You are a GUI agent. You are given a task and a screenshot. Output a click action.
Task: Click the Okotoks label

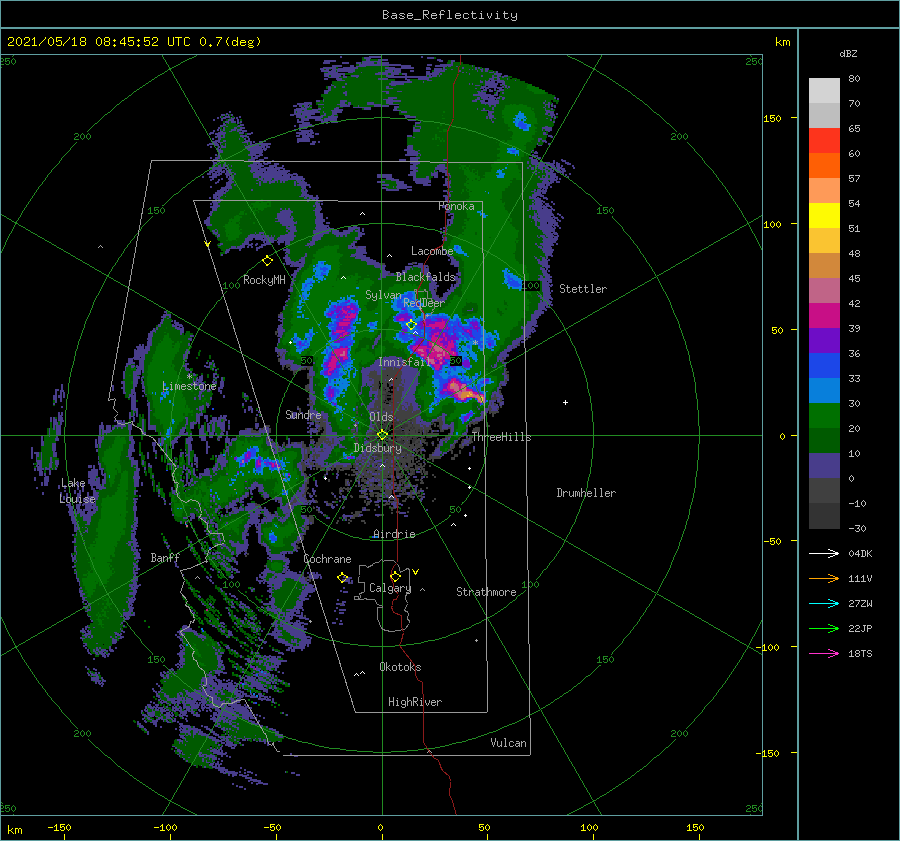[x=400, y=667]
